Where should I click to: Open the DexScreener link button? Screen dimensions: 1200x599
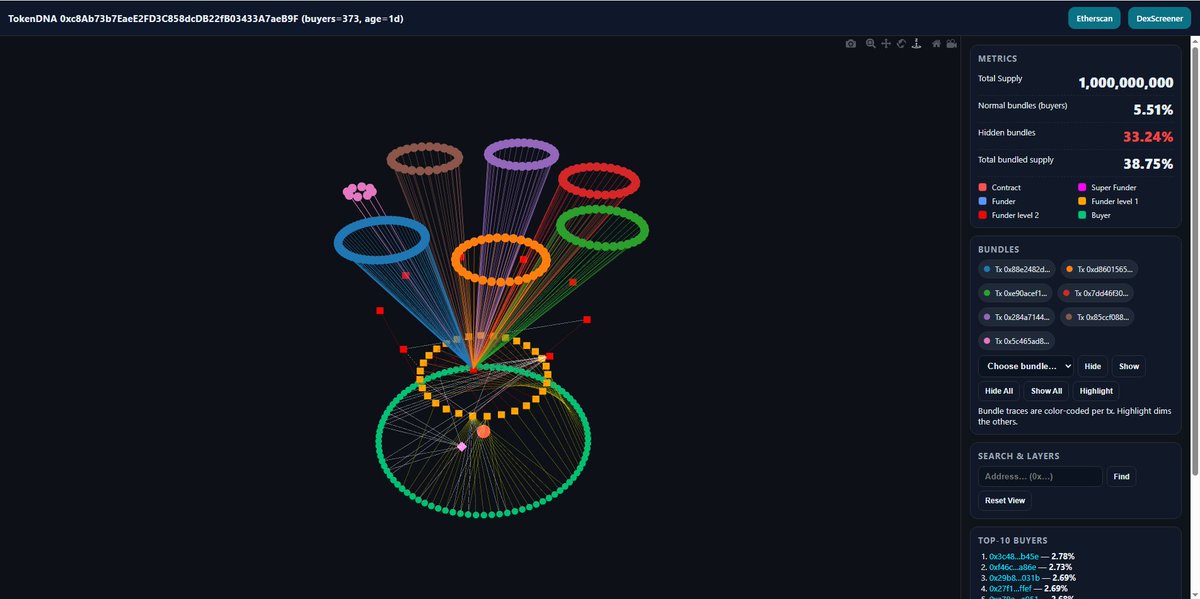[1158, 18]
